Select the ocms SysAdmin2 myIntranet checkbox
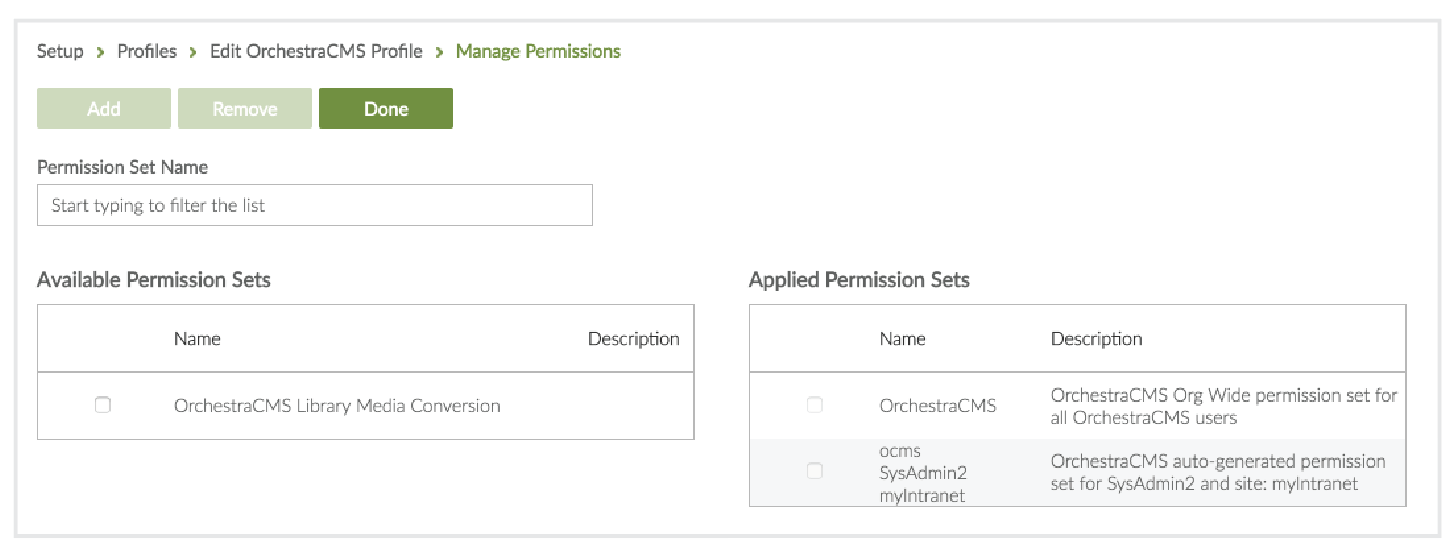1454x552 pixels. point(814,471)
